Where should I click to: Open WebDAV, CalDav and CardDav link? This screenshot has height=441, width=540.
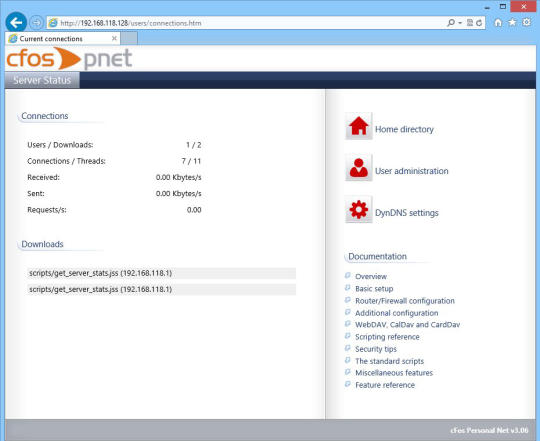(407, 325)
